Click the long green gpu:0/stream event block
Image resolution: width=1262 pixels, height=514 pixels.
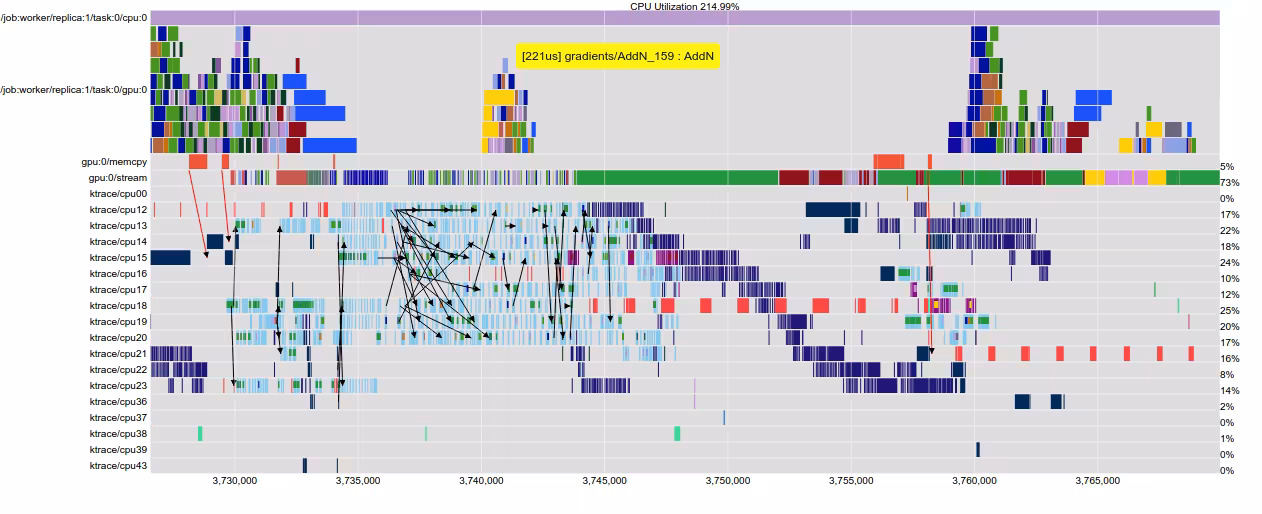677,178
